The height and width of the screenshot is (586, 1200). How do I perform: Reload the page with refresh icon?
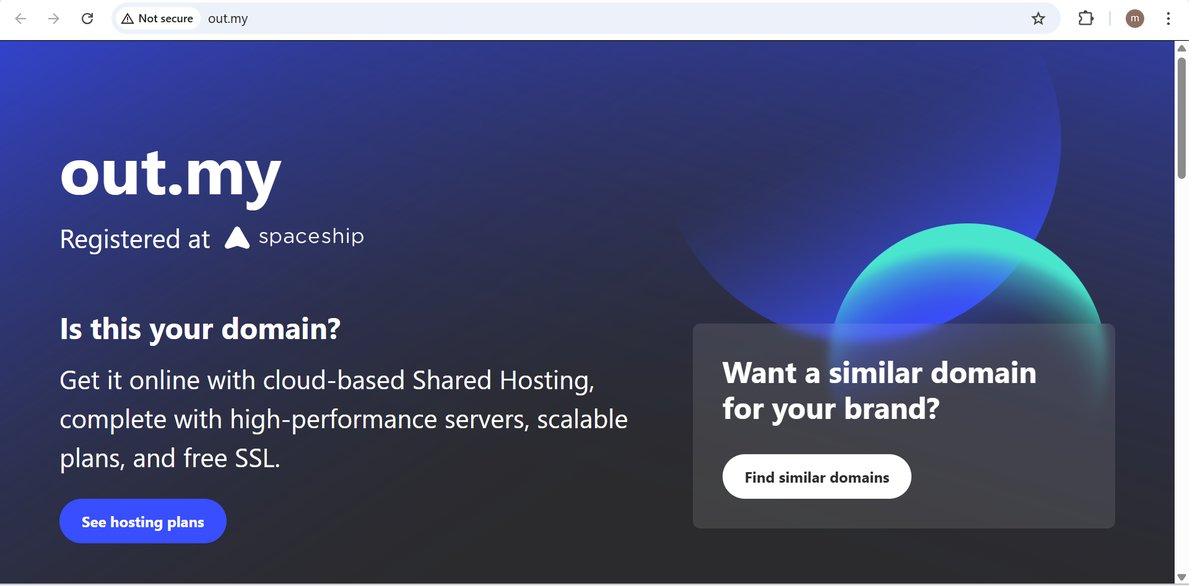(x=87, y=18)
